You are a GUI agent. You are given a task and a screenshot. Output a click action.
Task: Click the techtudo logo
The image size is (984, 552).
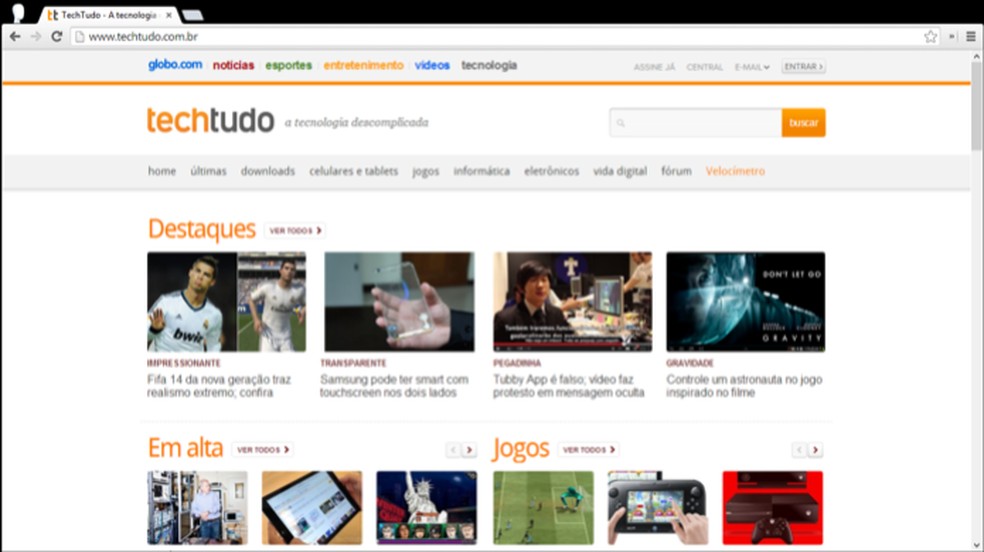[x=210, y=120]
